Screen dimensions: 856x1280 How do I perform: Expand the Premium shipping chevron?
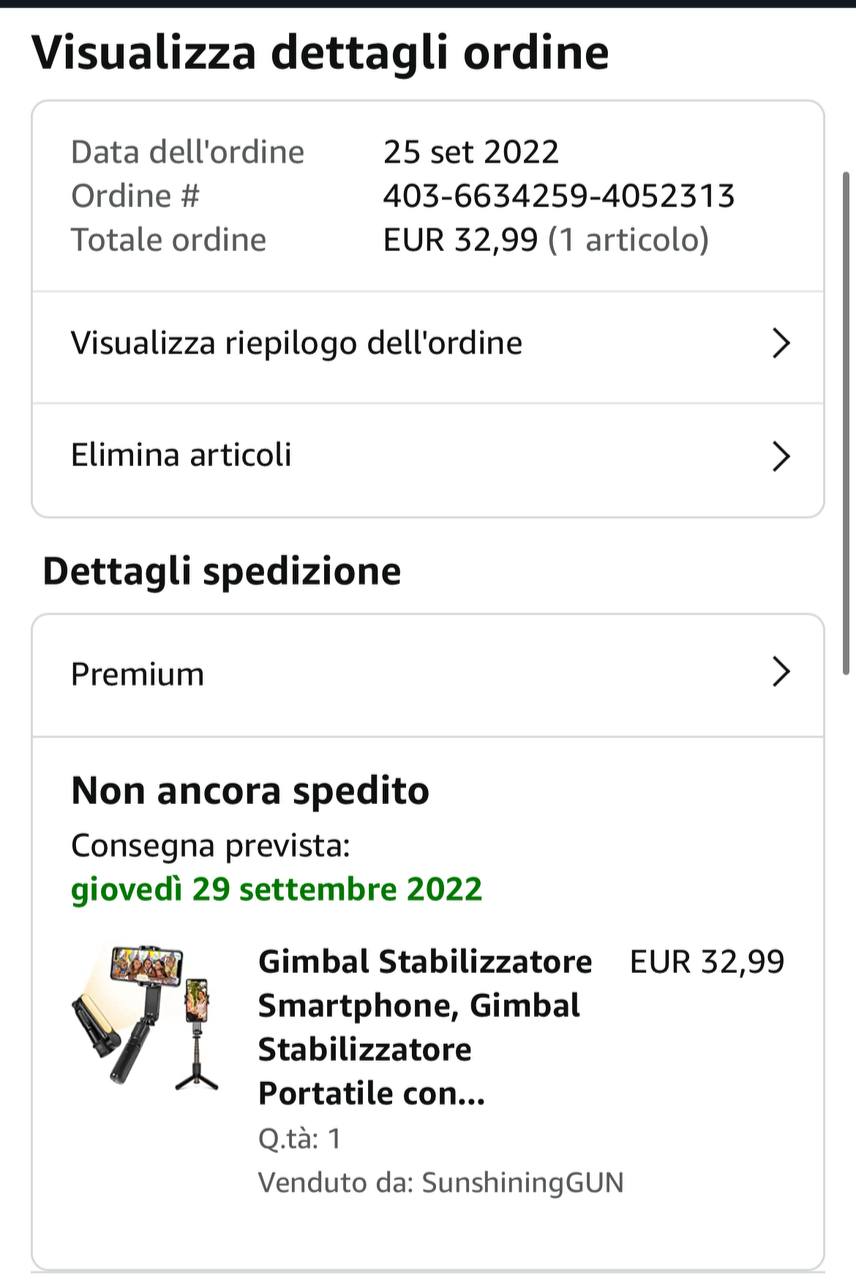pyautogui.click(x=782, y=673)
